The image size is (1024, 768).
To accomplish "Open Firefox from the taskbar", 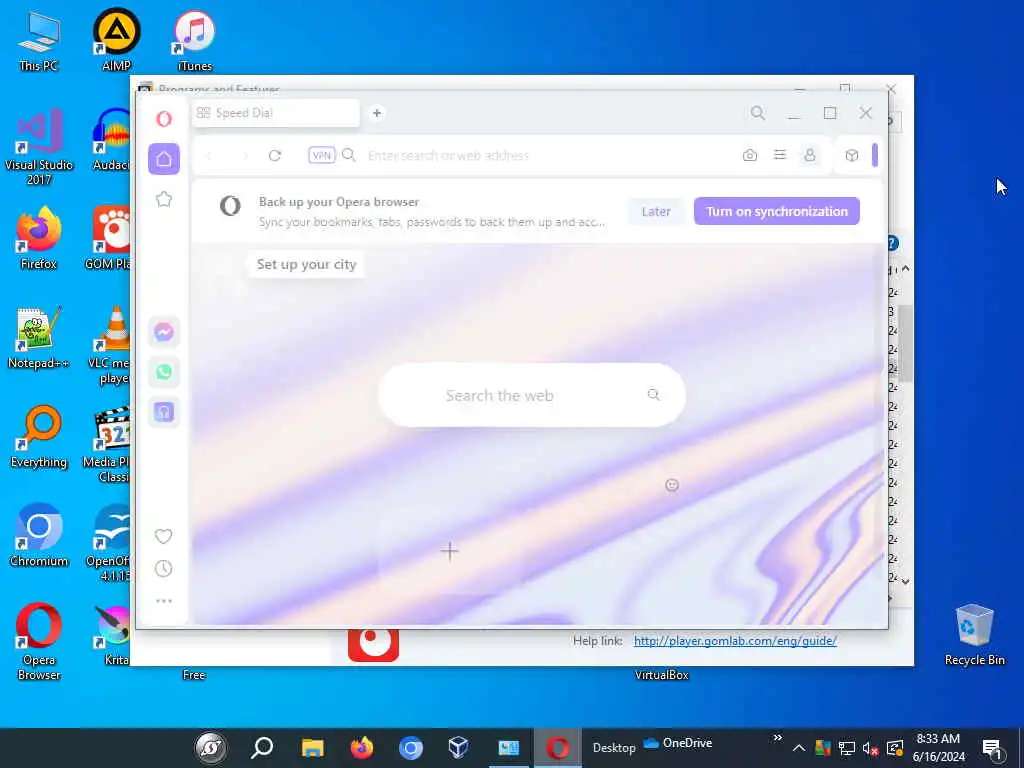I will pos(361,748).
